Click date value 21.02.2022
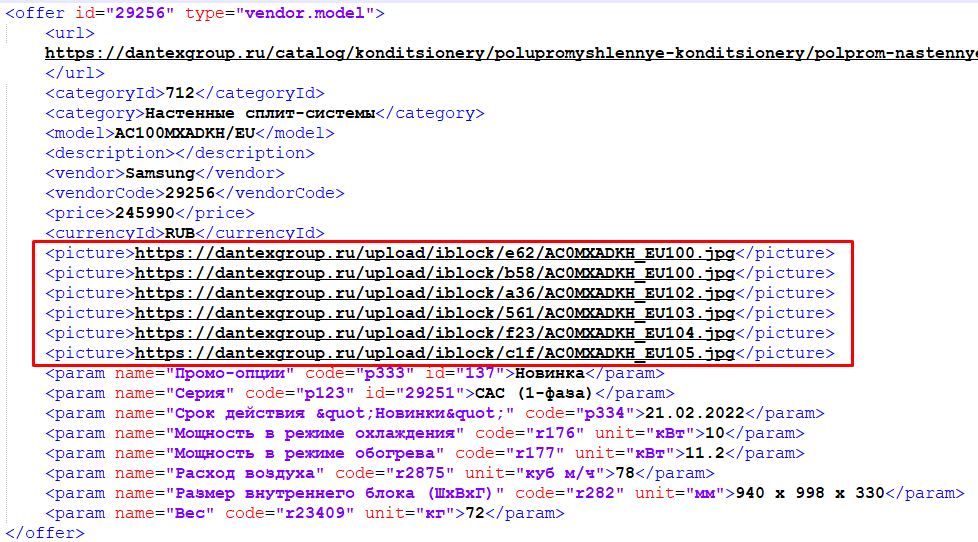 pos(695,413)
